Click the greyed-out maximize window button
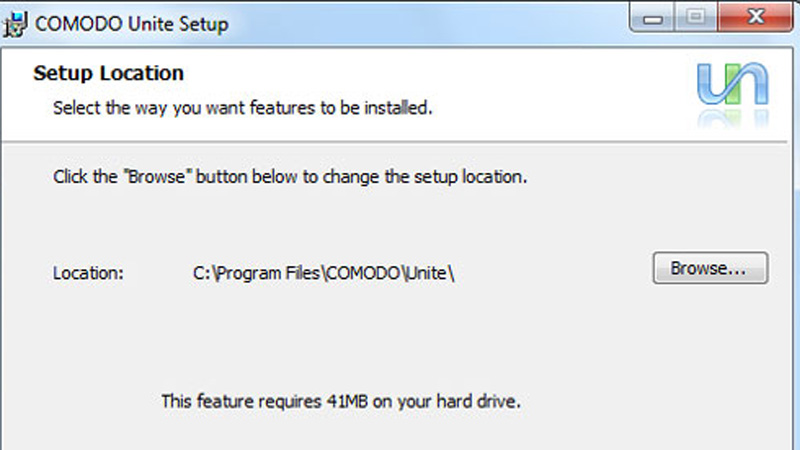The height and width of the screenshot is (450, 800). pyautogui.click(x=695, y=17)
